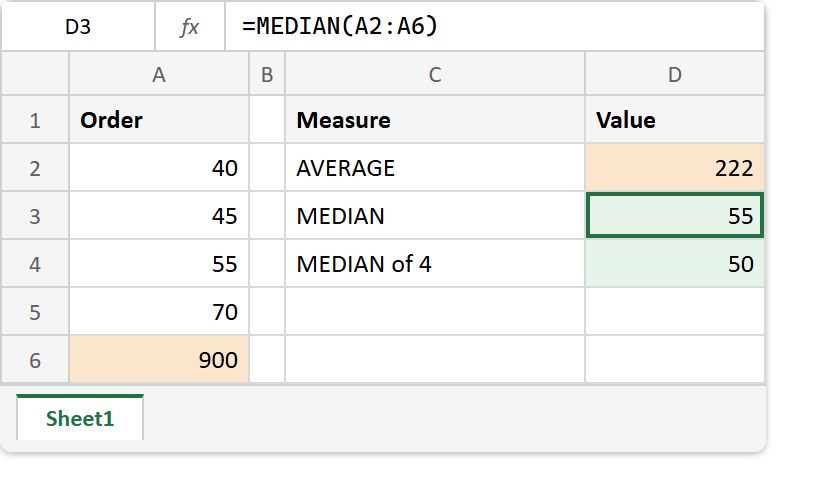Select row 1 header
Viewport: 814px width, 500px height.
35,120
